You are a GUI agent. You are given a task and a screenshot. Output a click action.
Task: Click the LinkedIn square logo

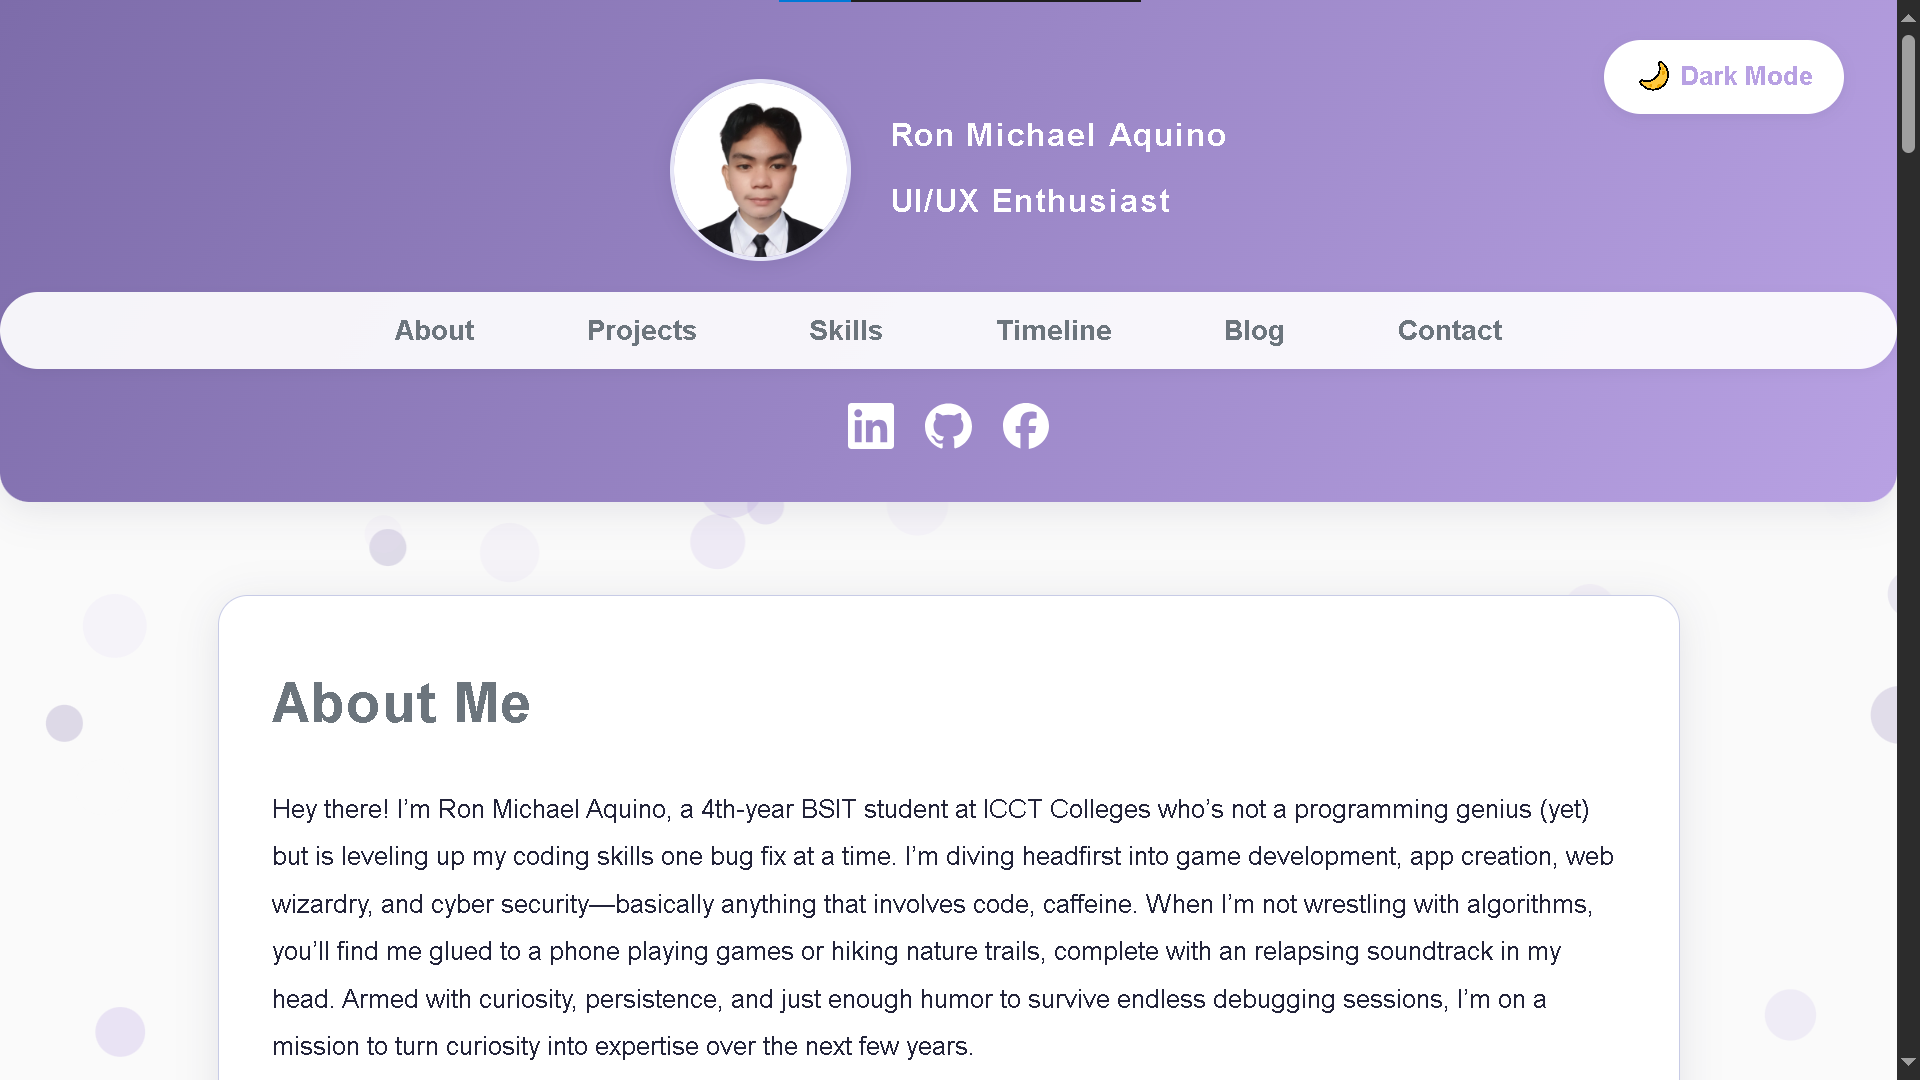870,426
